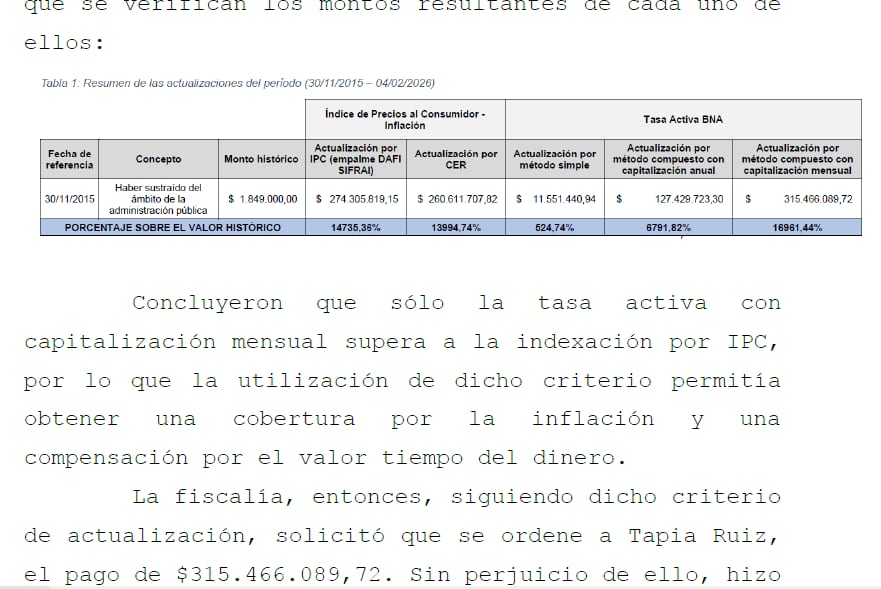Click the date cell '30/11/2015'

70,199
